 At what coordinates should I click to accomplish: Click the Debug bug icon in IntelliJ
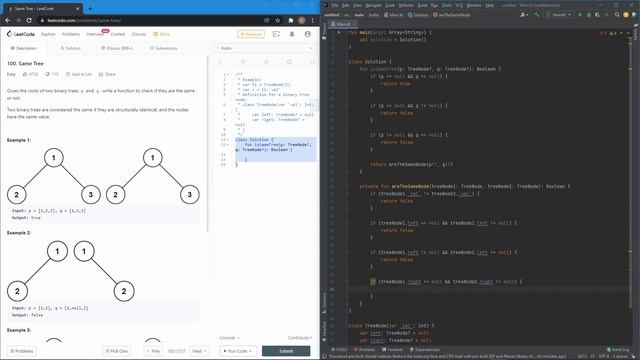[589, 15]
